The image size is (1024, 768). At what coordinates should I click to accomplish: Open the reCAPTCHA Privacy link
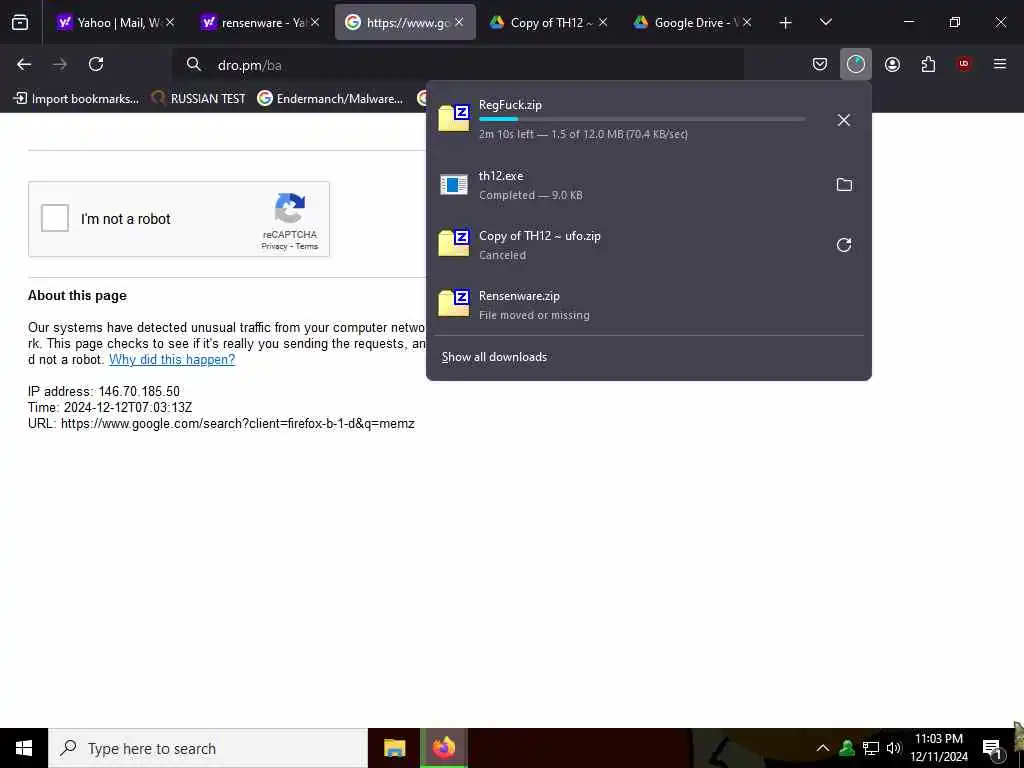[x=274, y=246]
